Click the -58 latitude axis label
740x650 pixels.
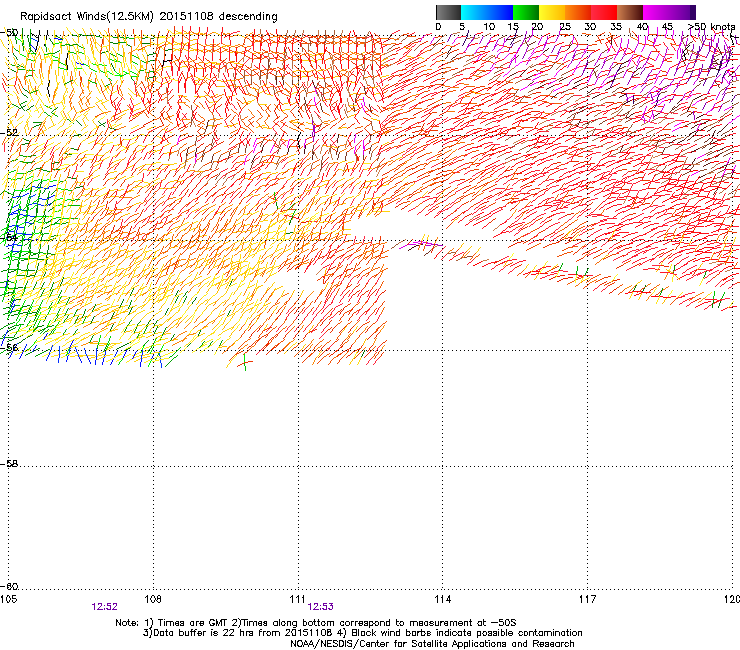pos(9,464)
